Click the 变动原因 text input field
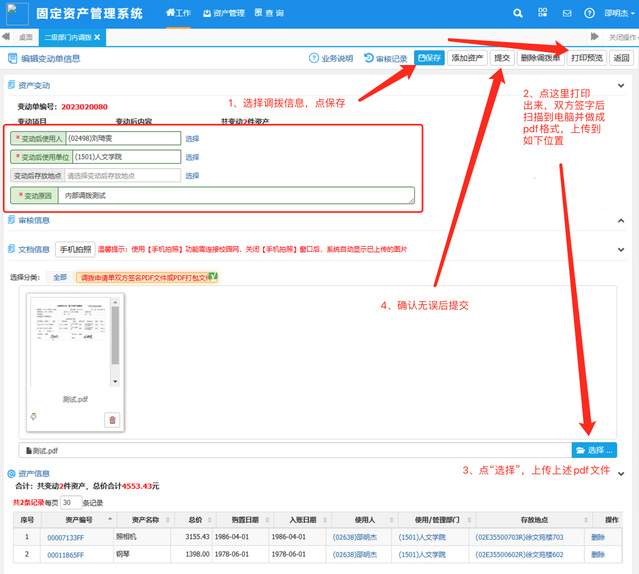The width and height of the screenshot is (639, 574). tap(235, 196)
